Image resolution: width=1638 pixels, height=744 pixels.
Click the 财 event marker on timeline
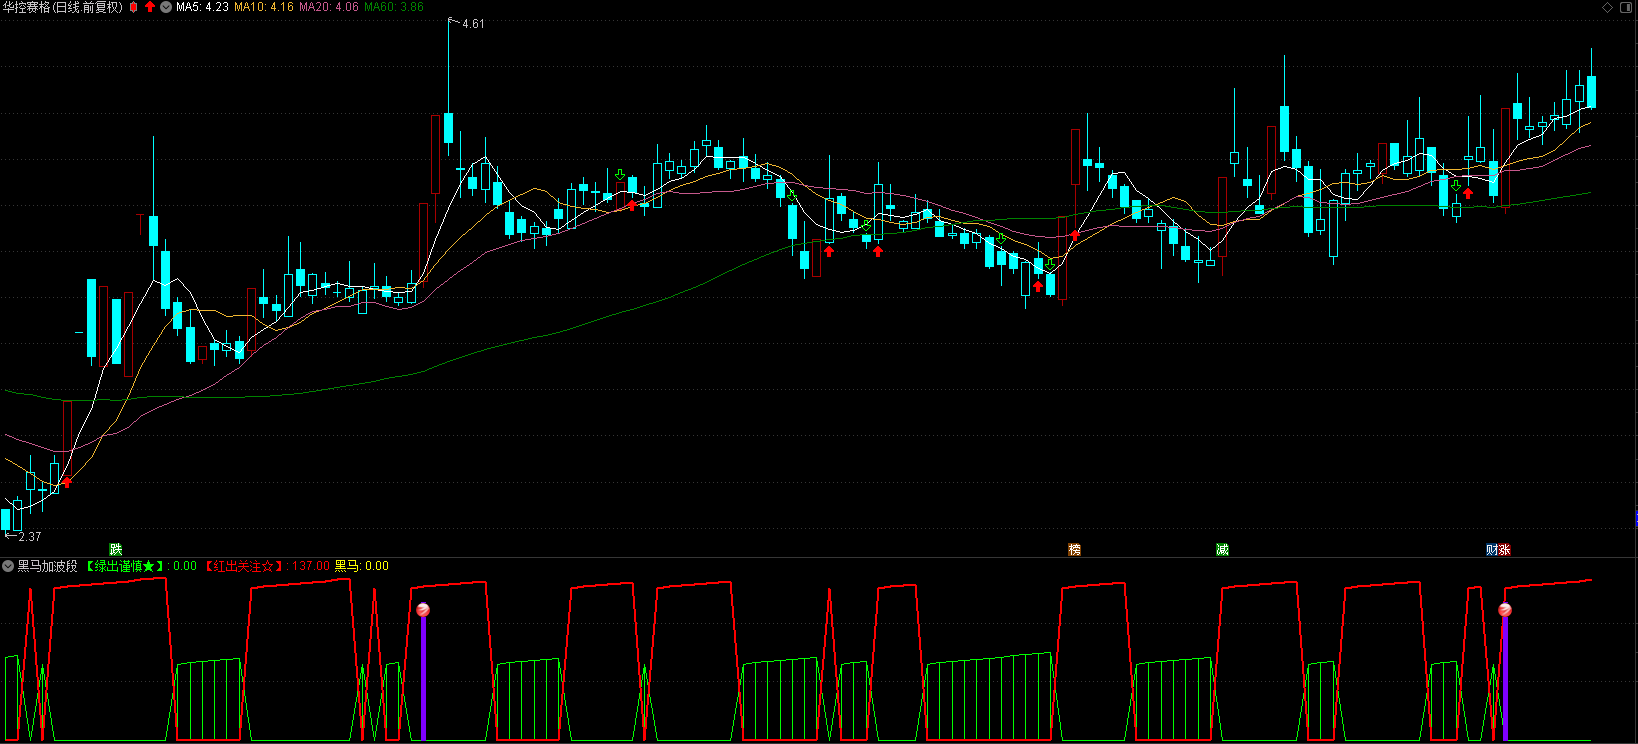[x=1492, y=550]
